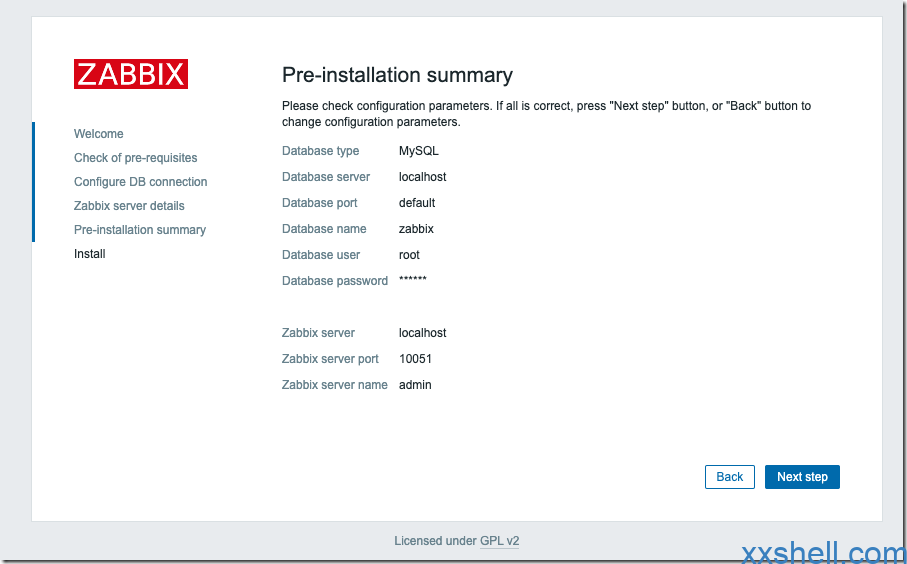
Task: Click the Zabbix server port label
Action: click(330, 359)
